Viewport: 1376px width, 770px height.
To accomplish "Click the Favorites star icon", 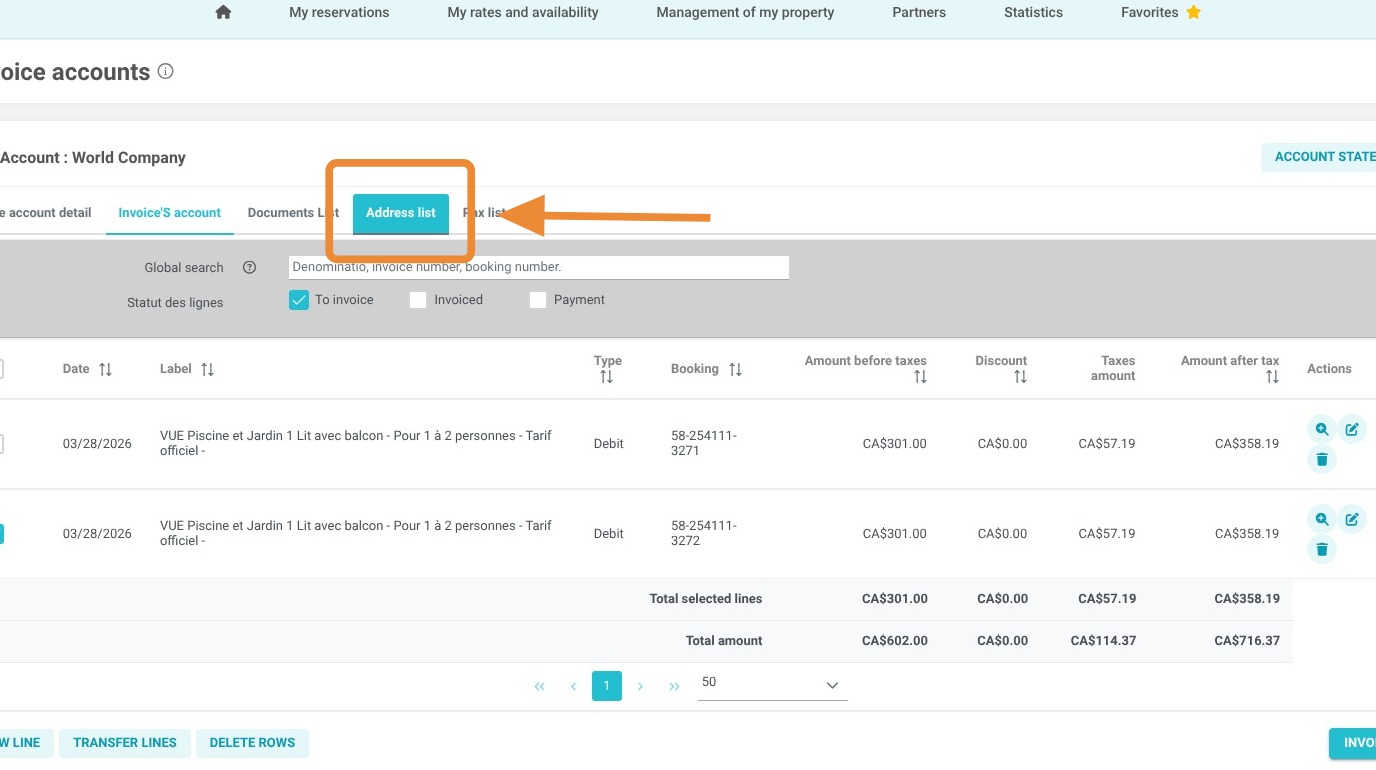I will pos(1193,13).
